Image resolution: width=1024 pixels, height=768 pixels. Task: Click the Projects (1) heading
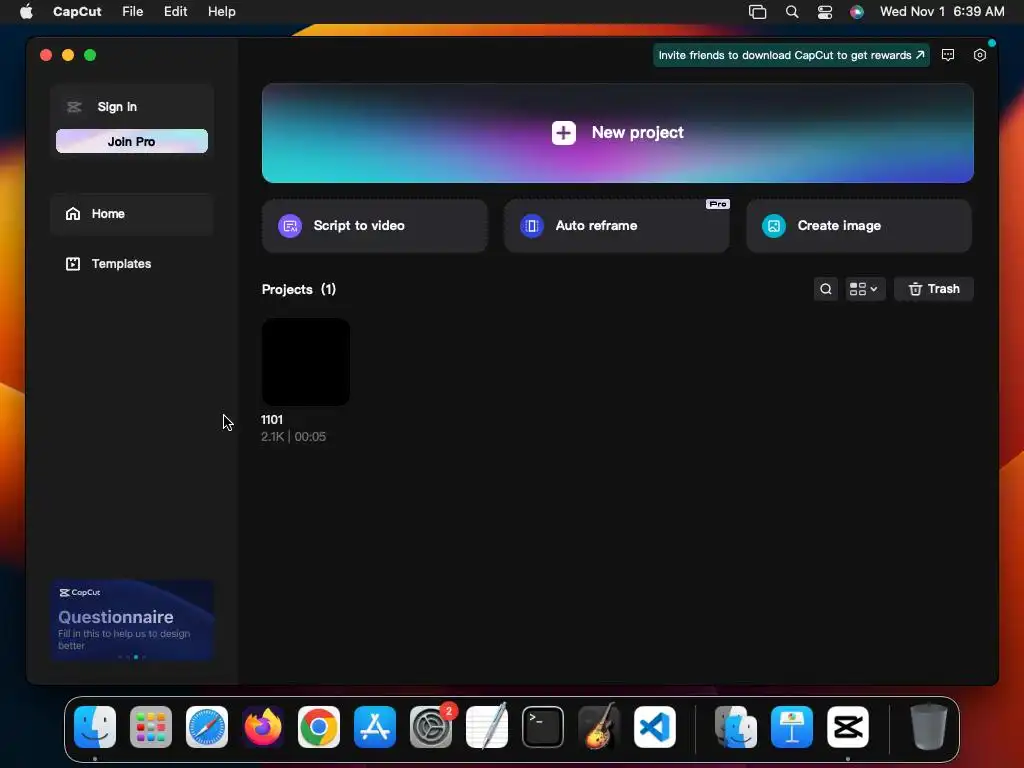[x=298, y=289]
